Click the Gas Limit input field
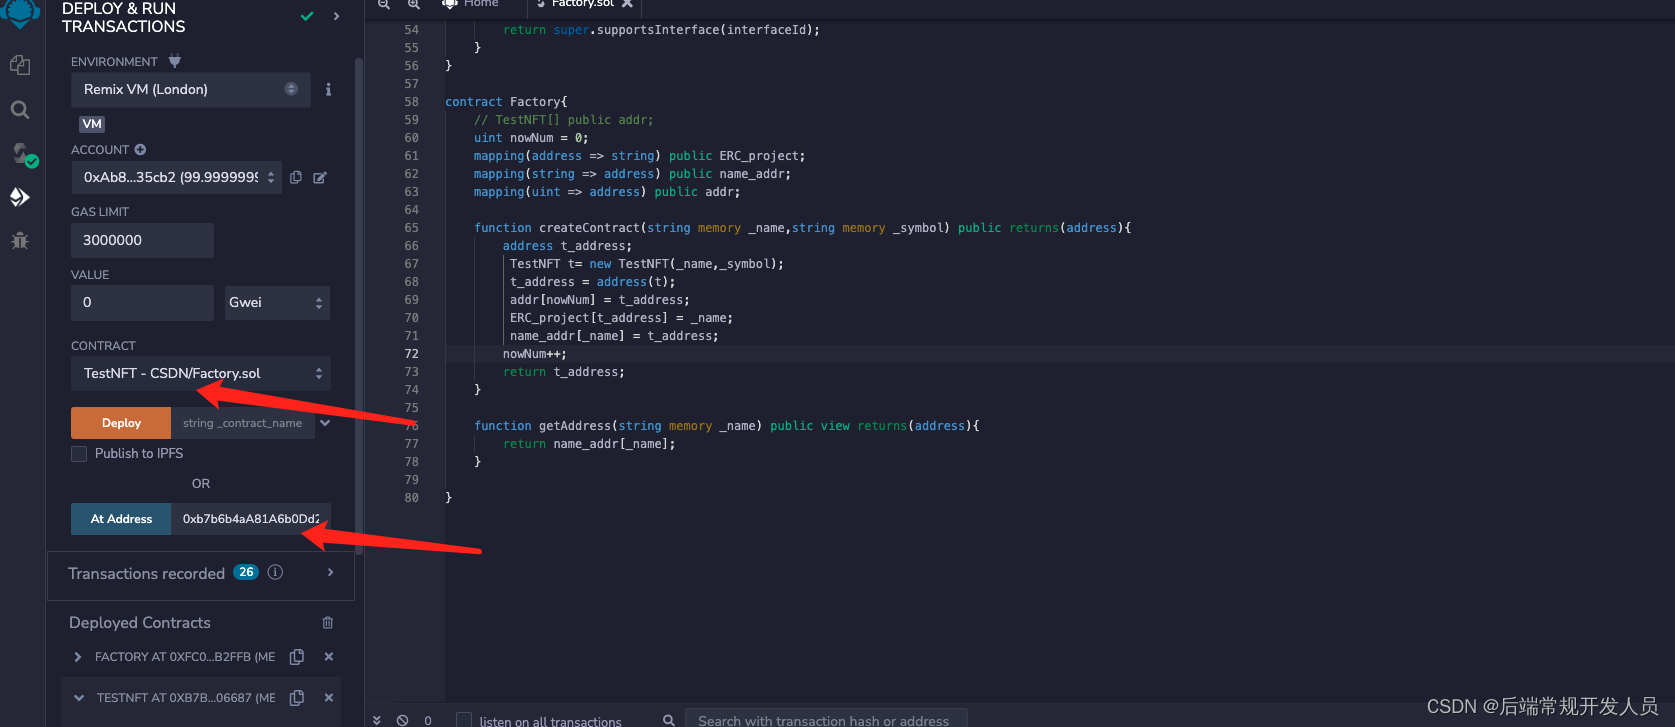This screenshot has height=727, width=1675. point(142,241)
